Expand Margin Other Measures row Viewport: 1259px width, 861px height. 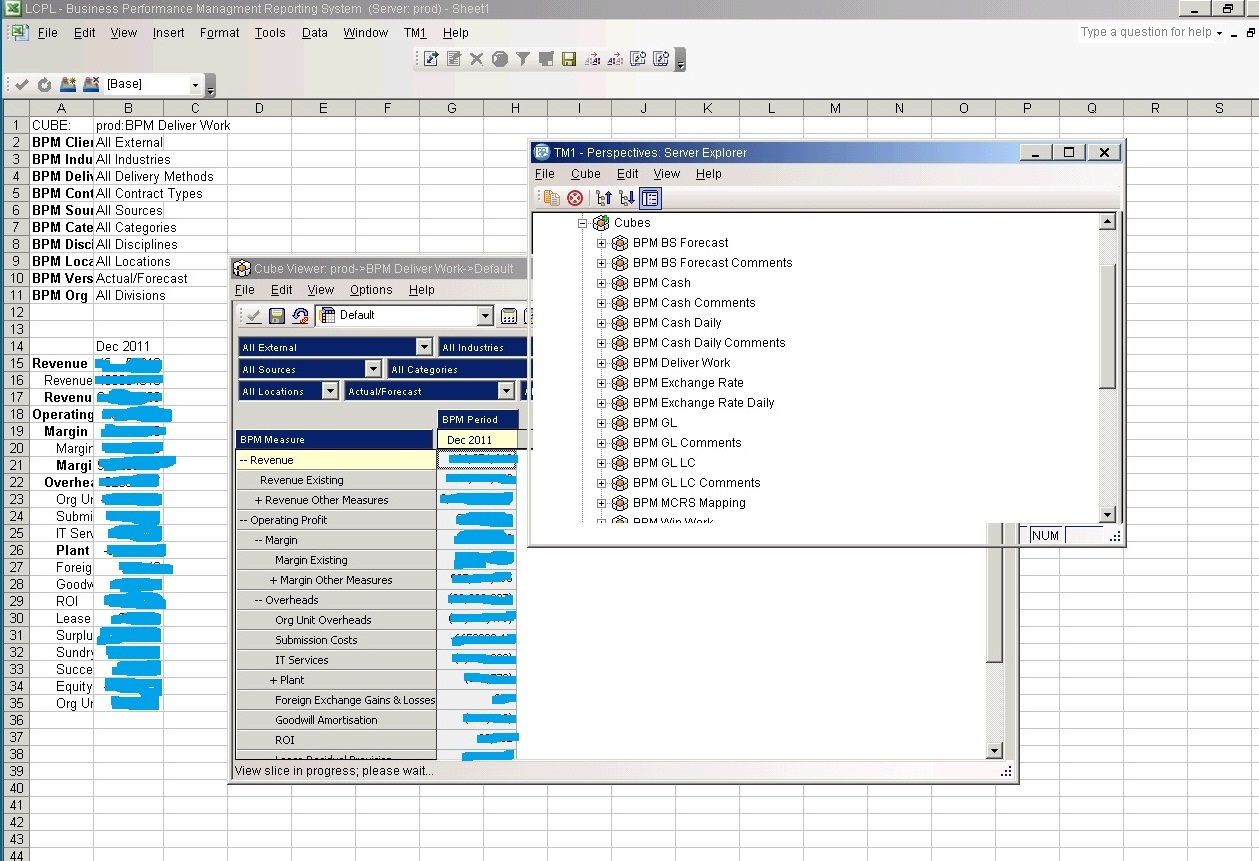pyautogui.click(x=274, y=580)
